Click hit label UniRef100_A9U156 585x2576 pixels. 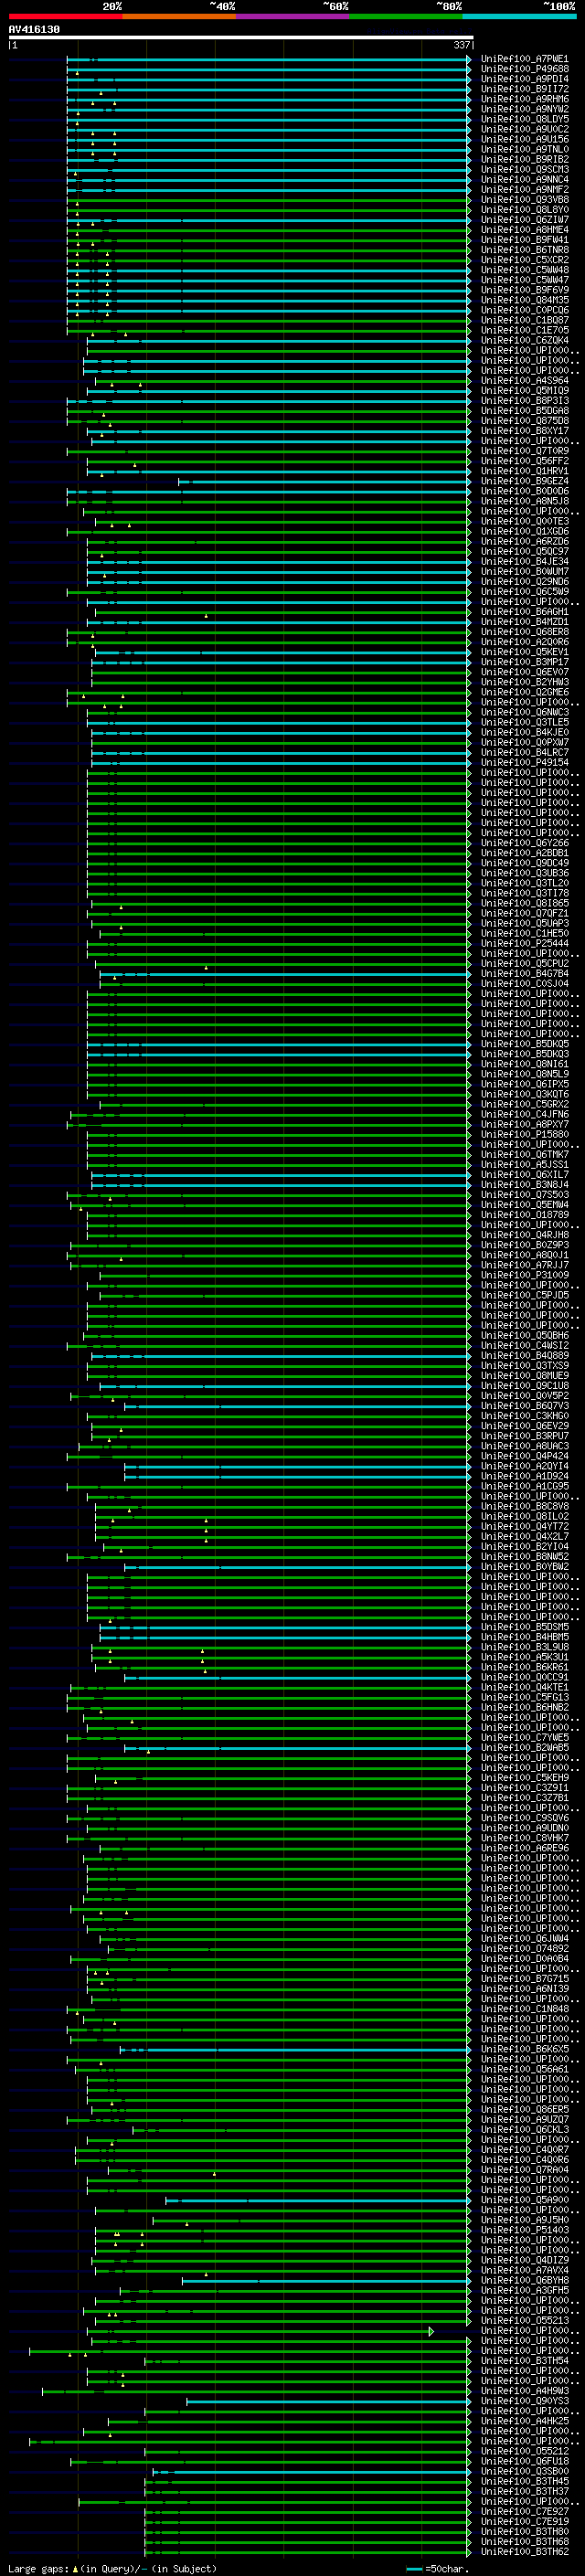524,139
